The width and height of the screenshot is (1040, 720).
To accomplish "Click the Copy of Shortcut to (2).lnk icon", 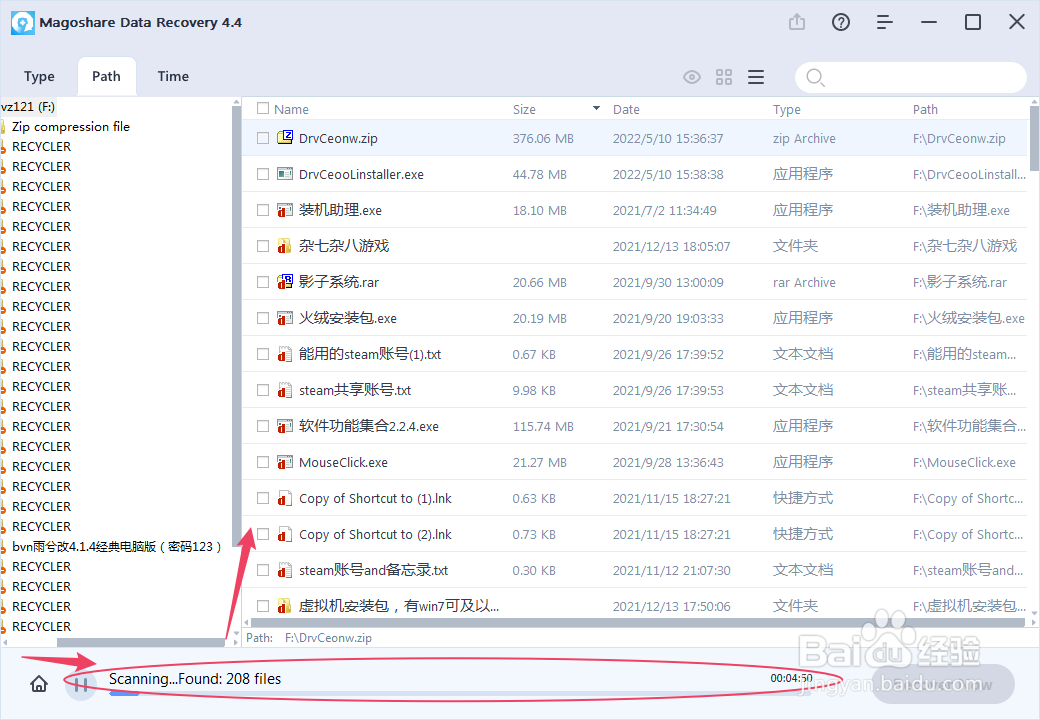I will point(285,534).
